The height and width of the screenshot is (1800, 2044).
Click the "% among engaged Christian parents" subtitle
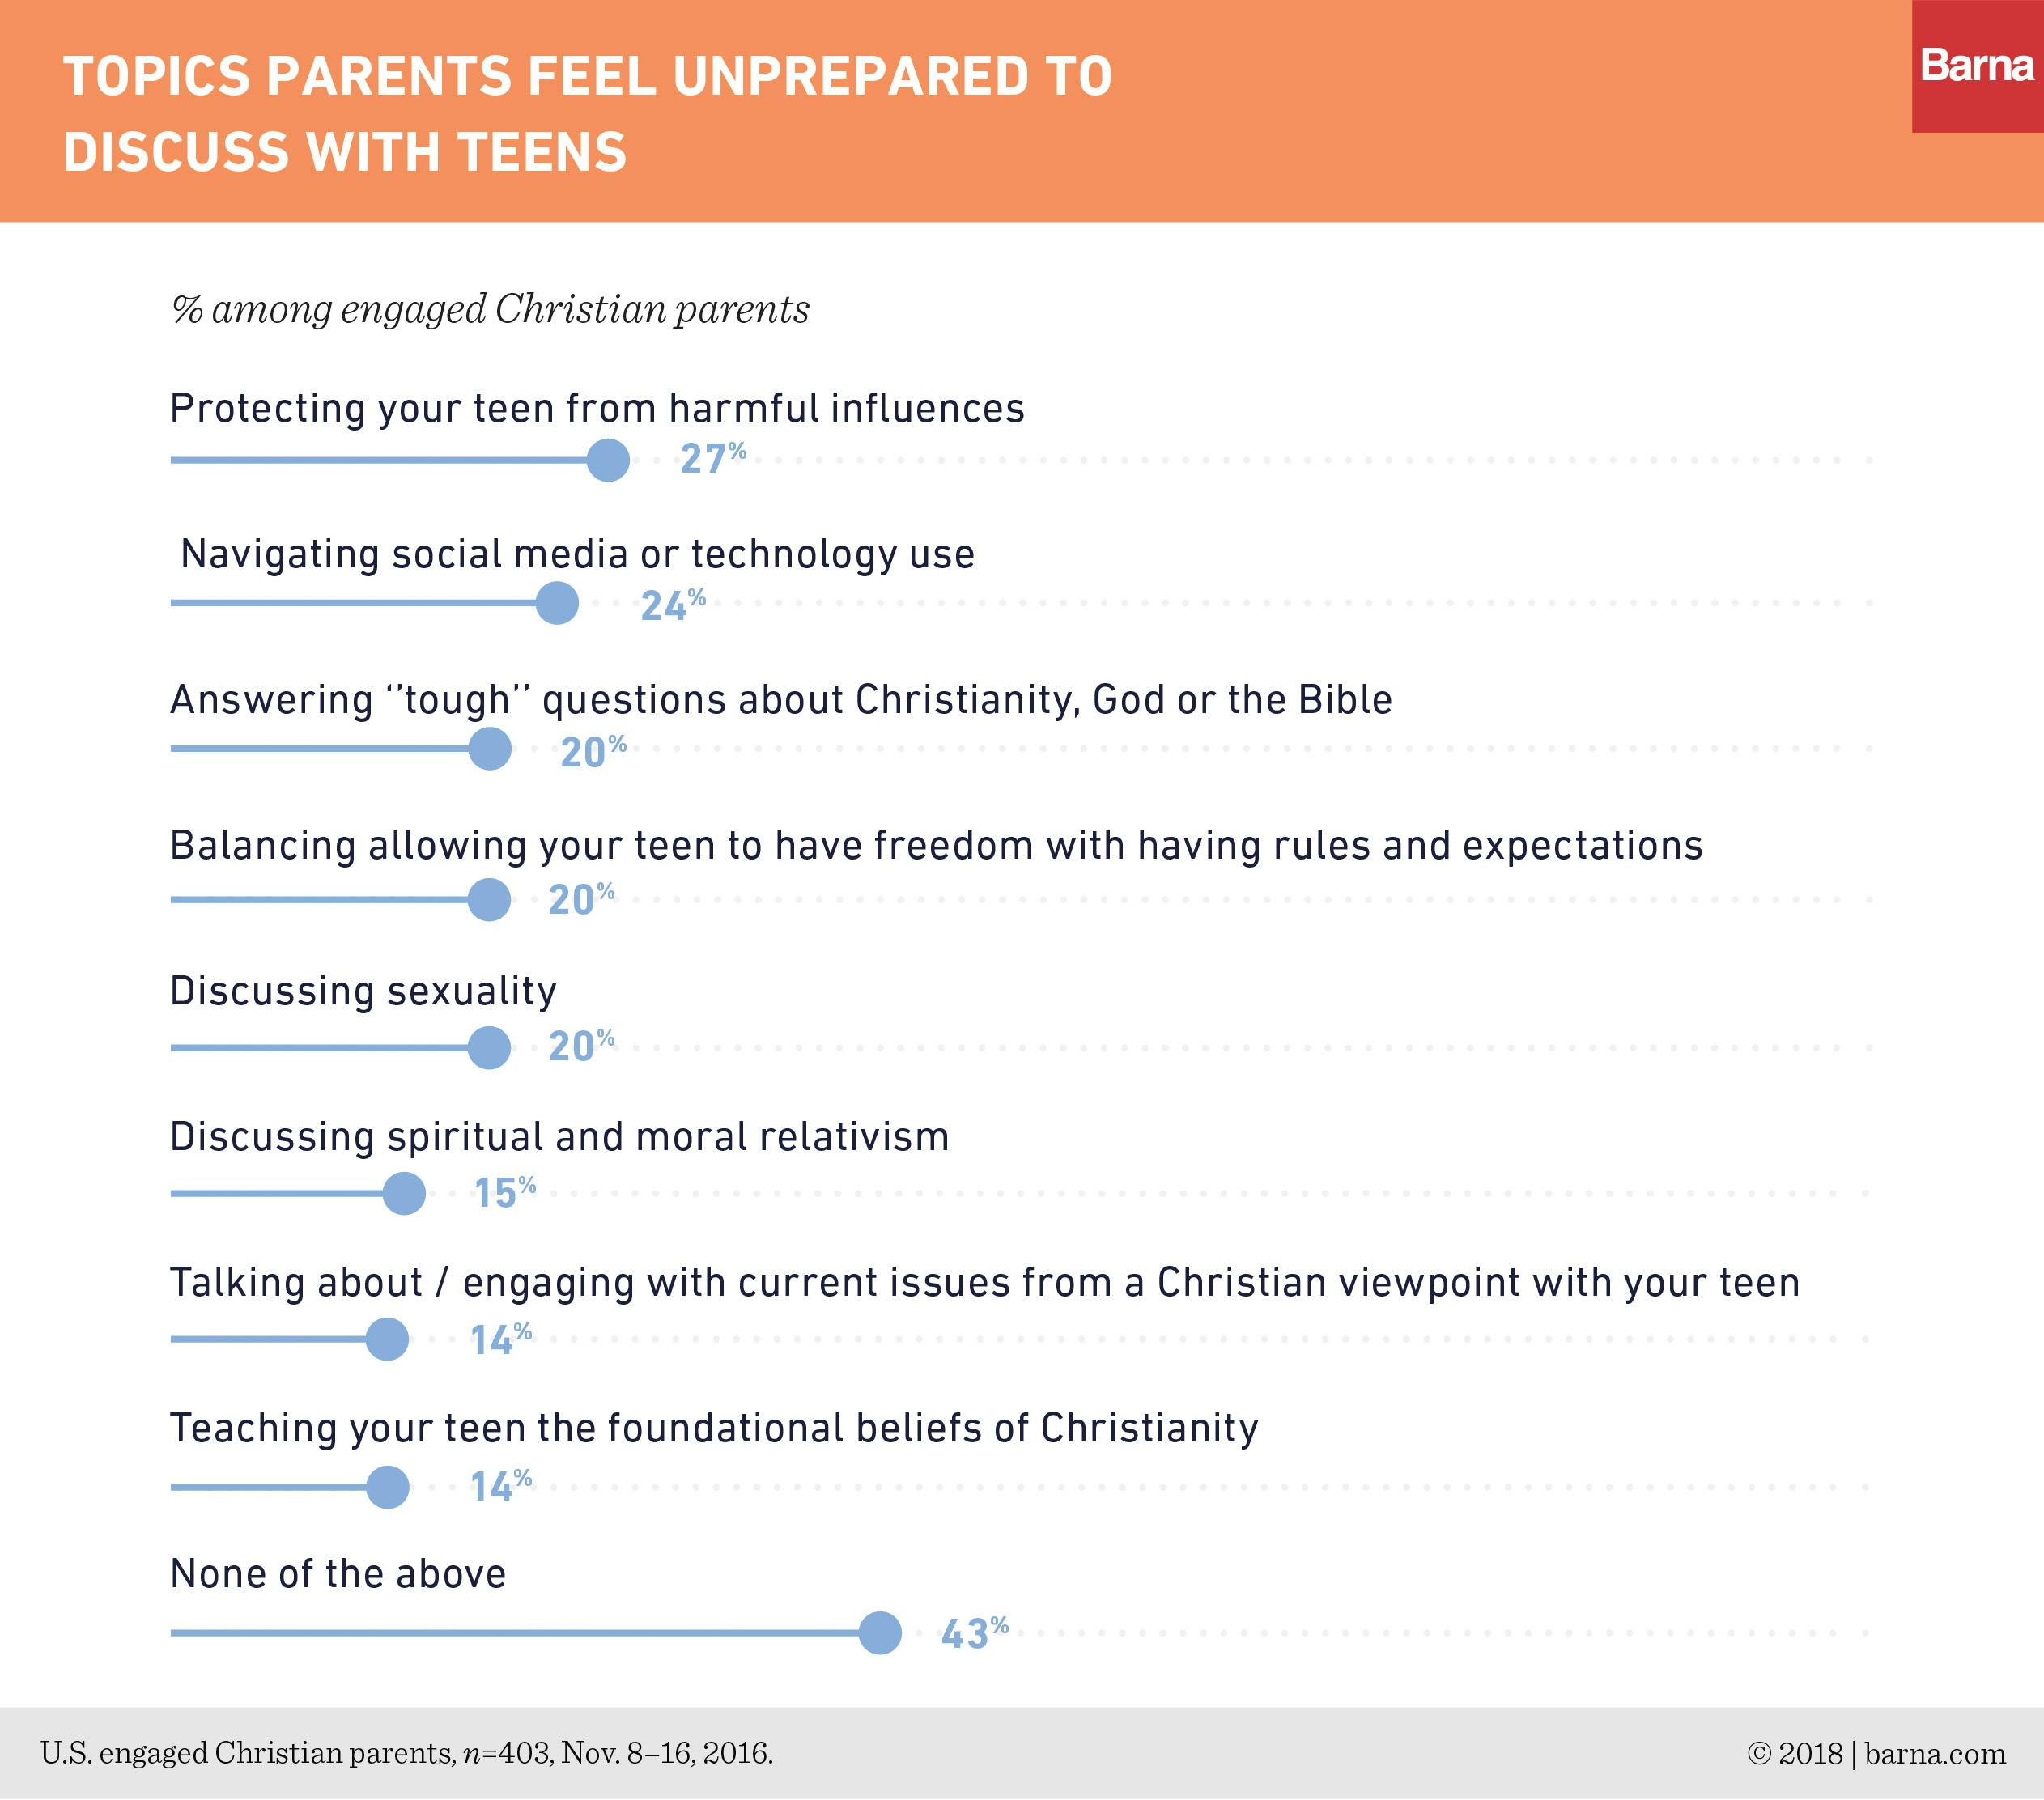[490, 309]
